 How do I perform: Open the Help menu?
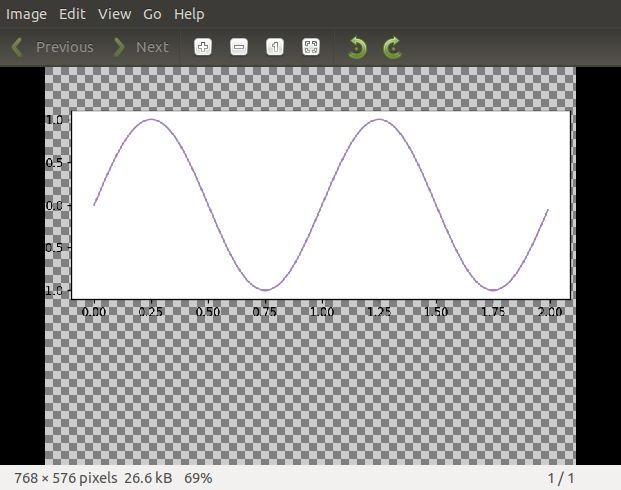tap(189, 14)
